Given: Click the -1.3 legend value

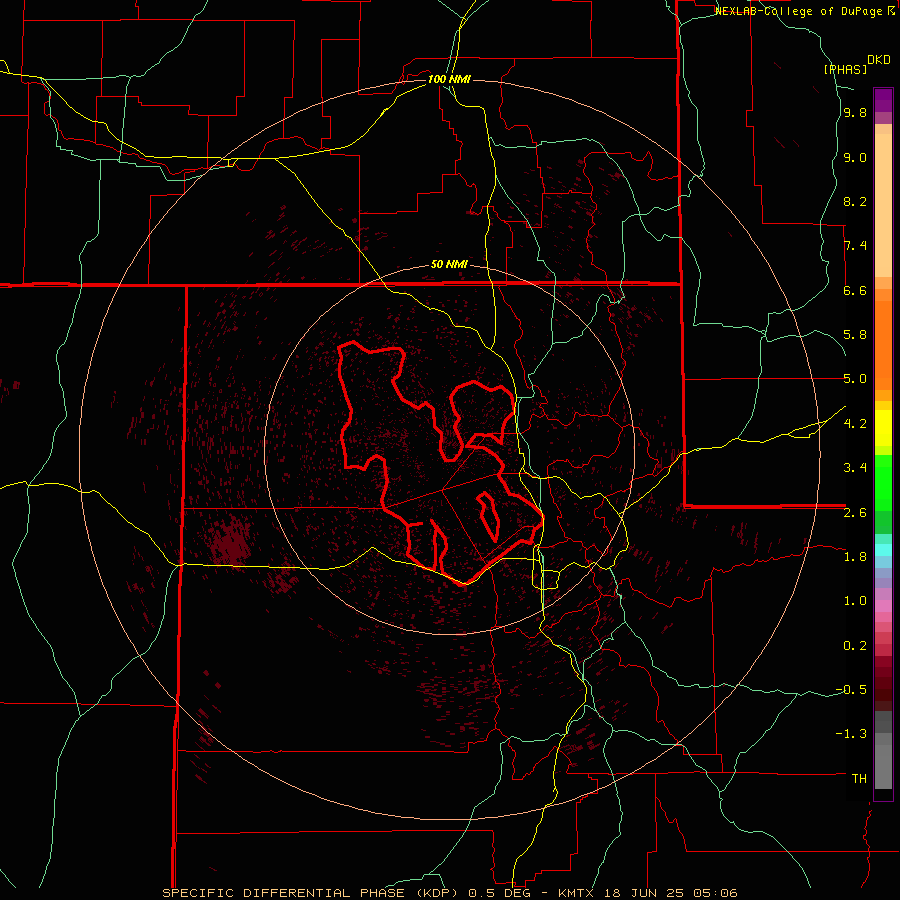Looking at the screenshot, I should pos(851,734).
